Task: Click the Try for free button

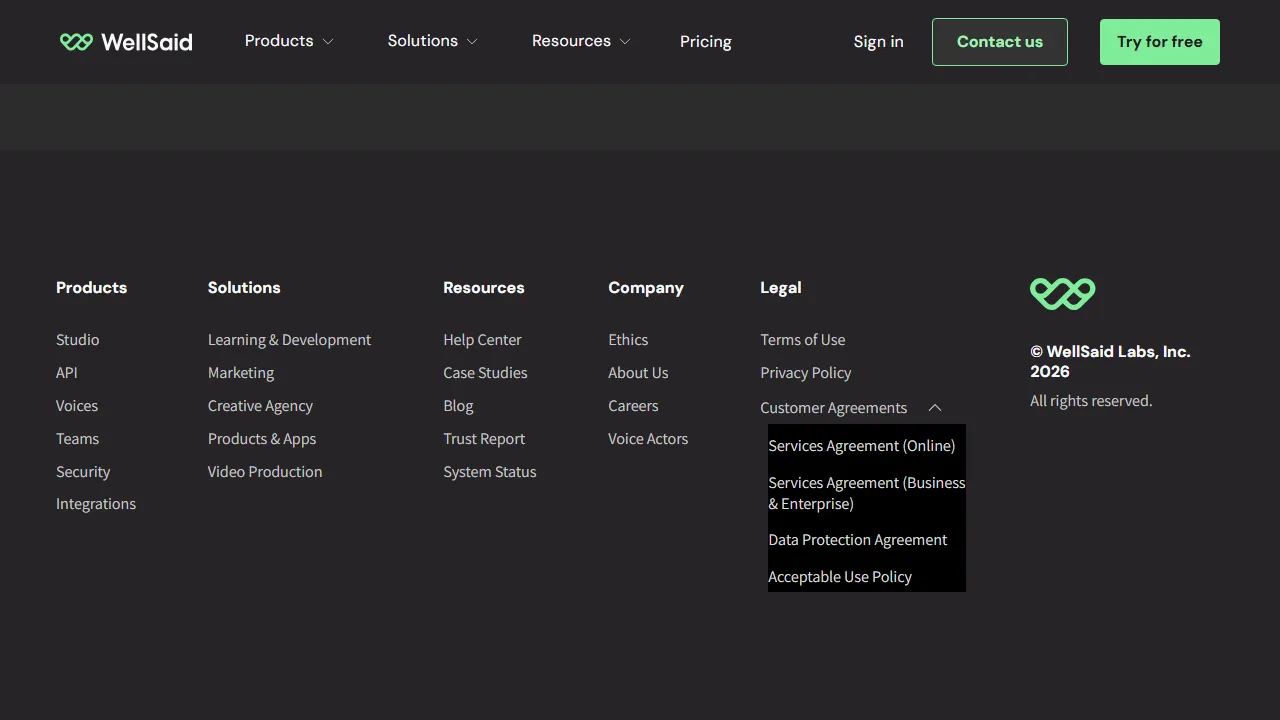Action: 1160,42
